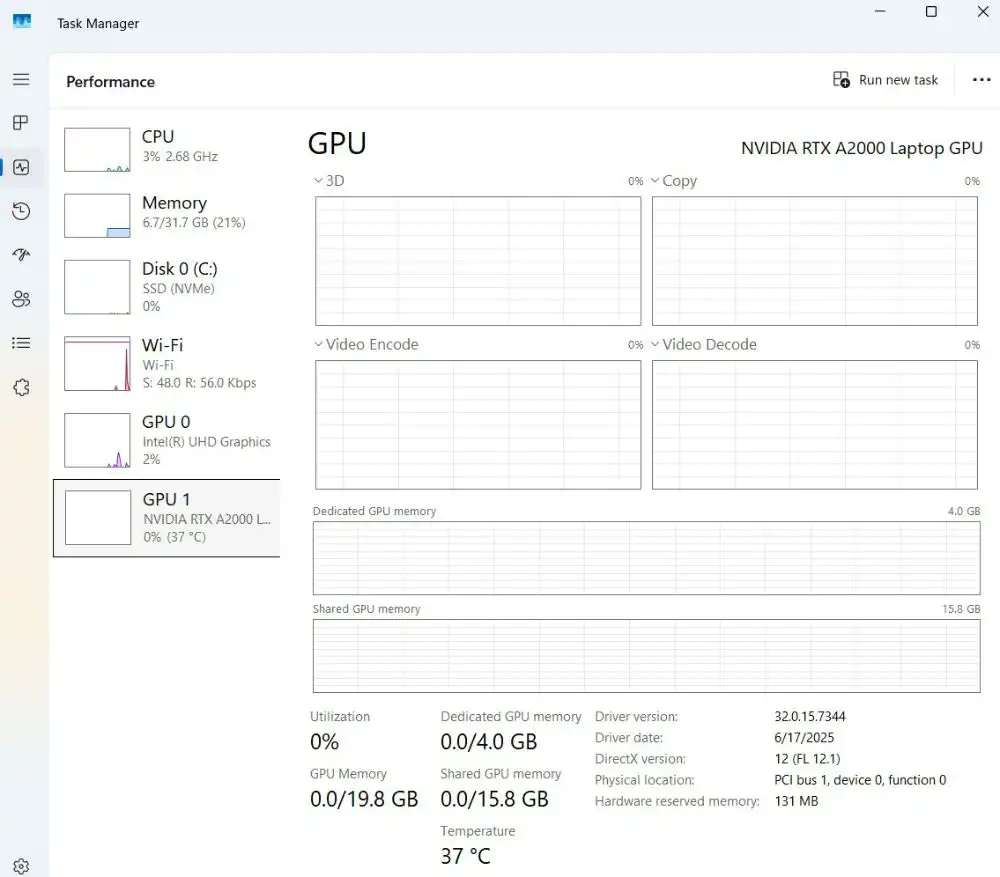
Task: Click Run new task button
Action: coord(886,80)
